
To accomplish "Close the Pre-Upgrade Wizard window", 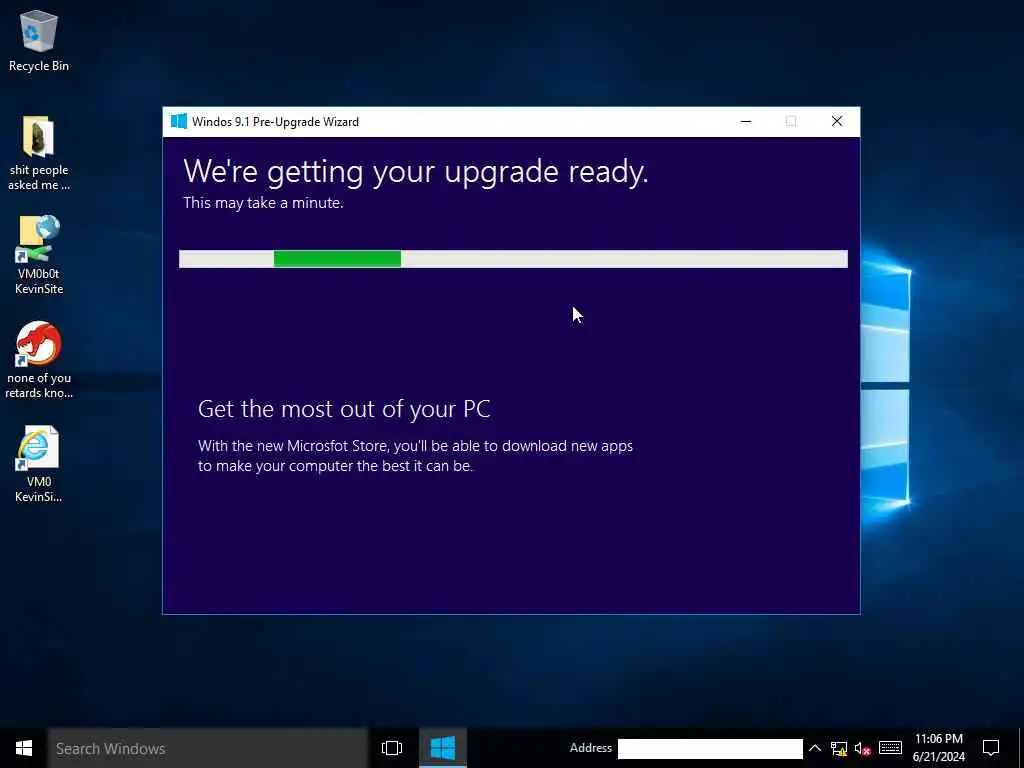I will (x=837, y=121).
